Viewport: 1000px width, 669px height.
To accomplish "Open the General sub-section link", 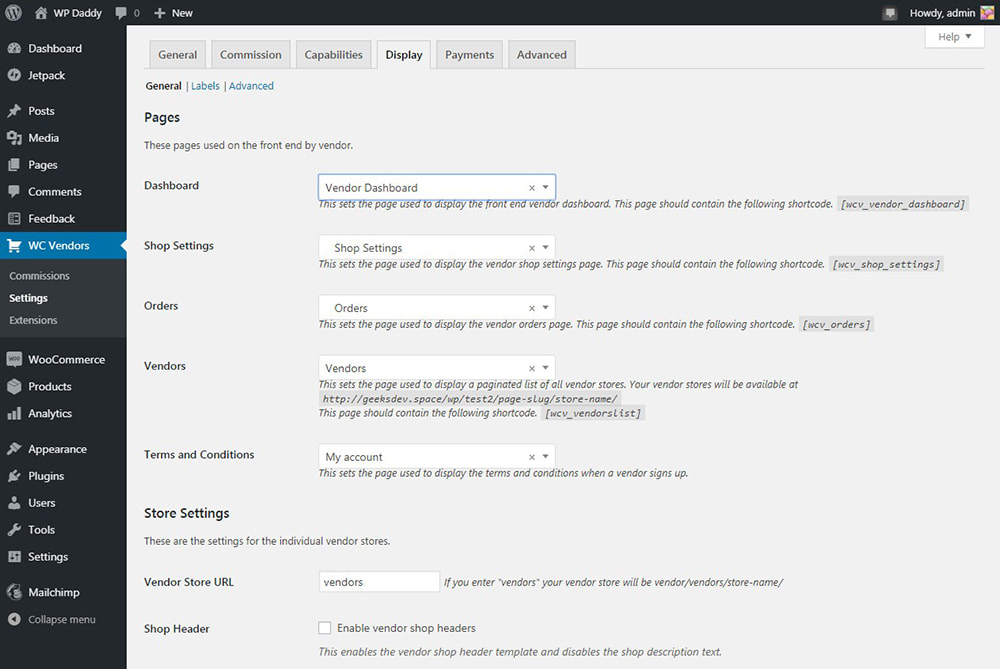I will coord(163,86).
